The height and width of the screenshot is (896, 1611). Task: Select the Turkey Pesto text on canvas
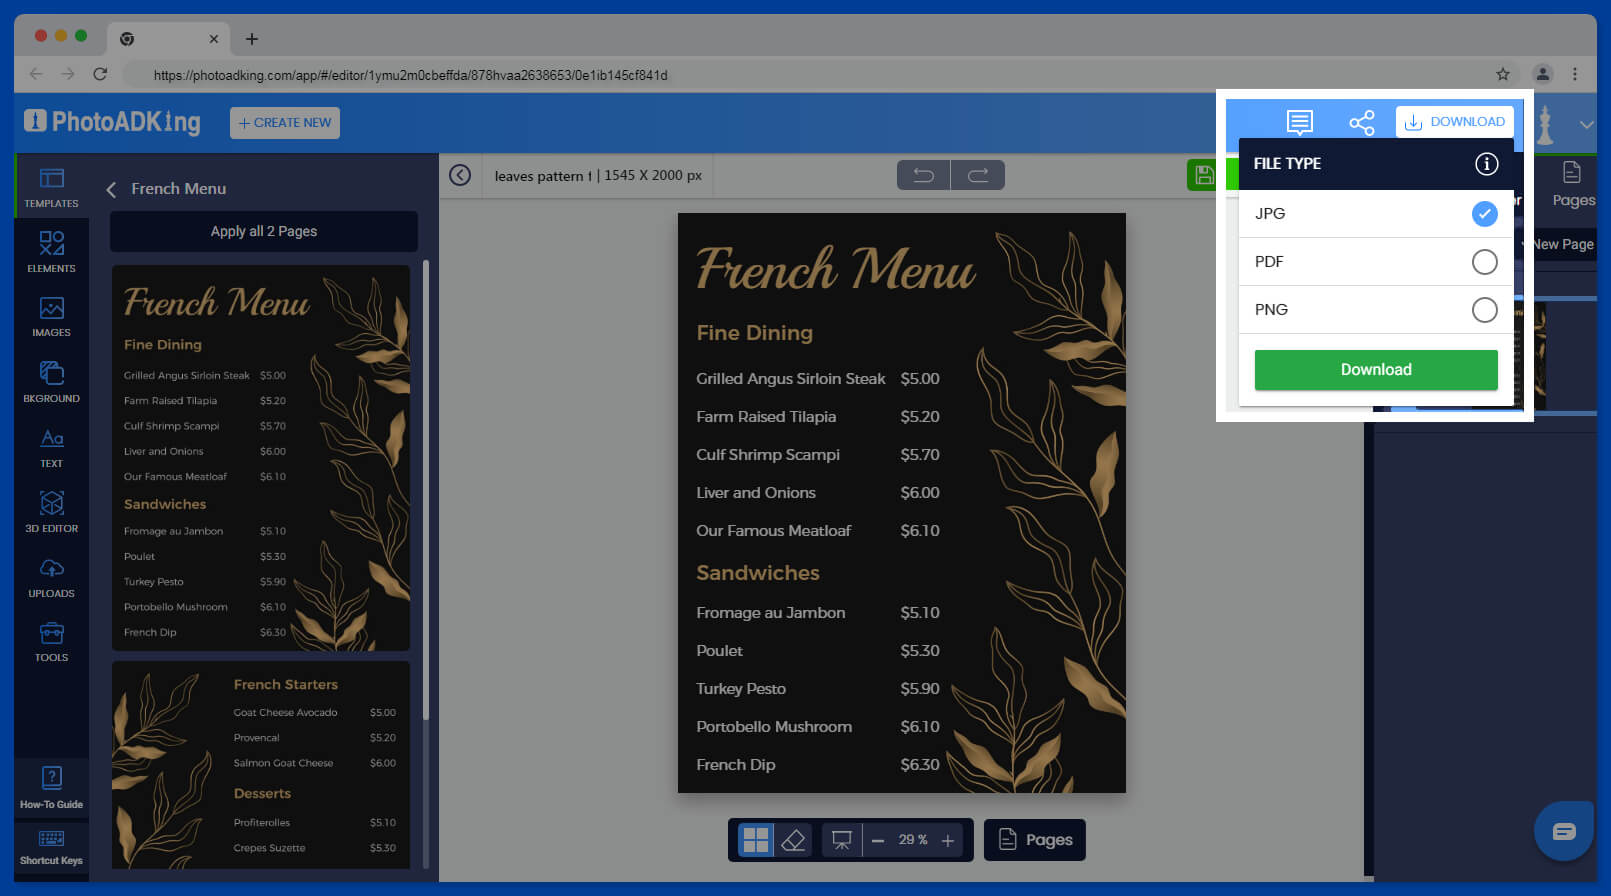pos(741,689)
